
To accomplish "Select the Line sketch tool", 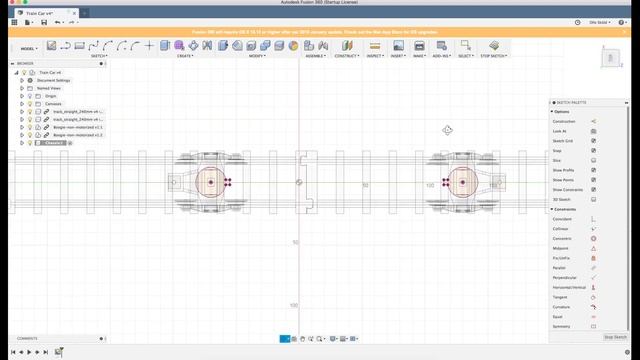I will (x=65, y=46).
